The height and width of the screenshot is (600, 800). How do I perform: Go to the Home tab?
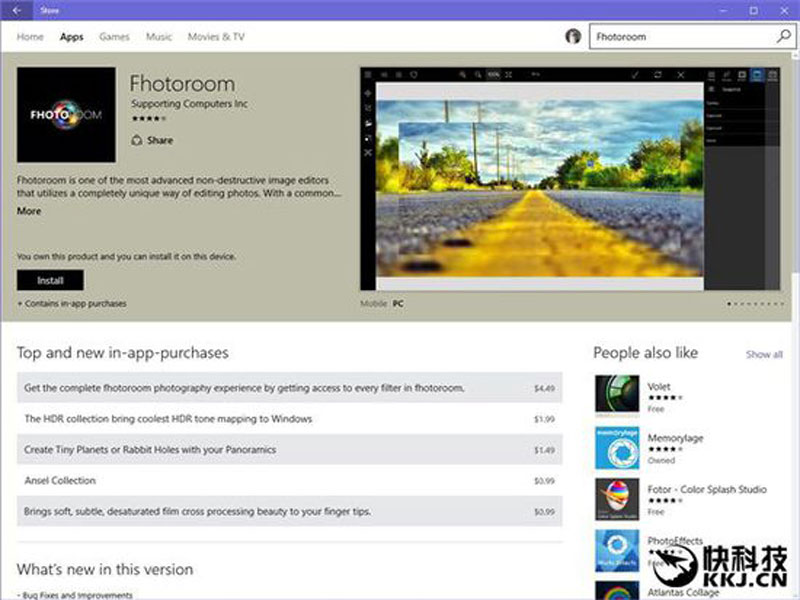[x=30, y=37]
